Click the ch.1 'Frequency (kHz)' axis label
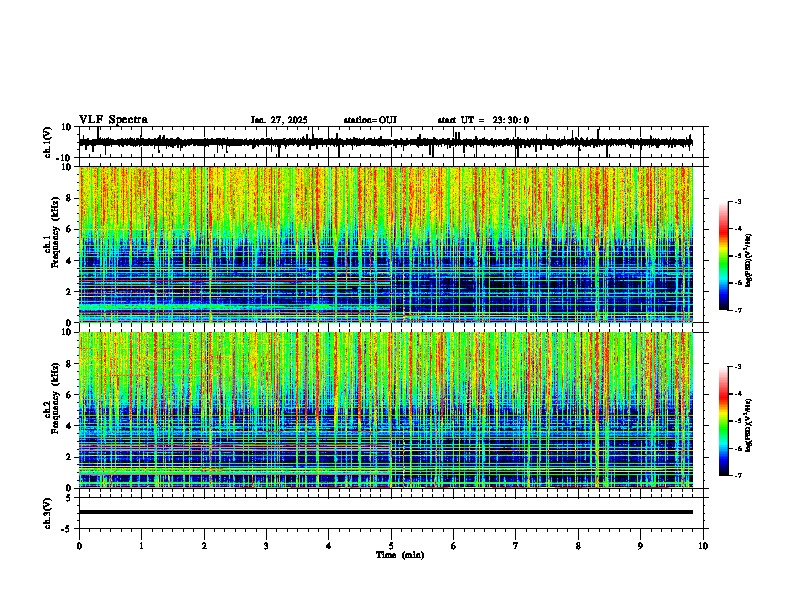 (x=55, y=232)
